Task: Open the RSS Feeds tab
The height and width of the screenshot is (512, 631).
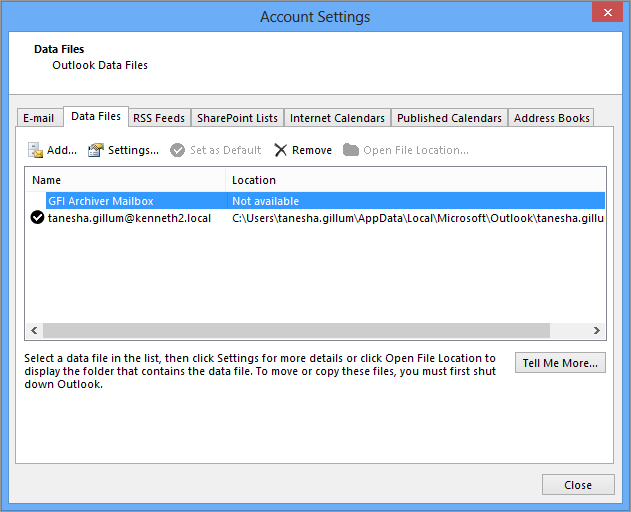Action: click(x=159, y=118)
